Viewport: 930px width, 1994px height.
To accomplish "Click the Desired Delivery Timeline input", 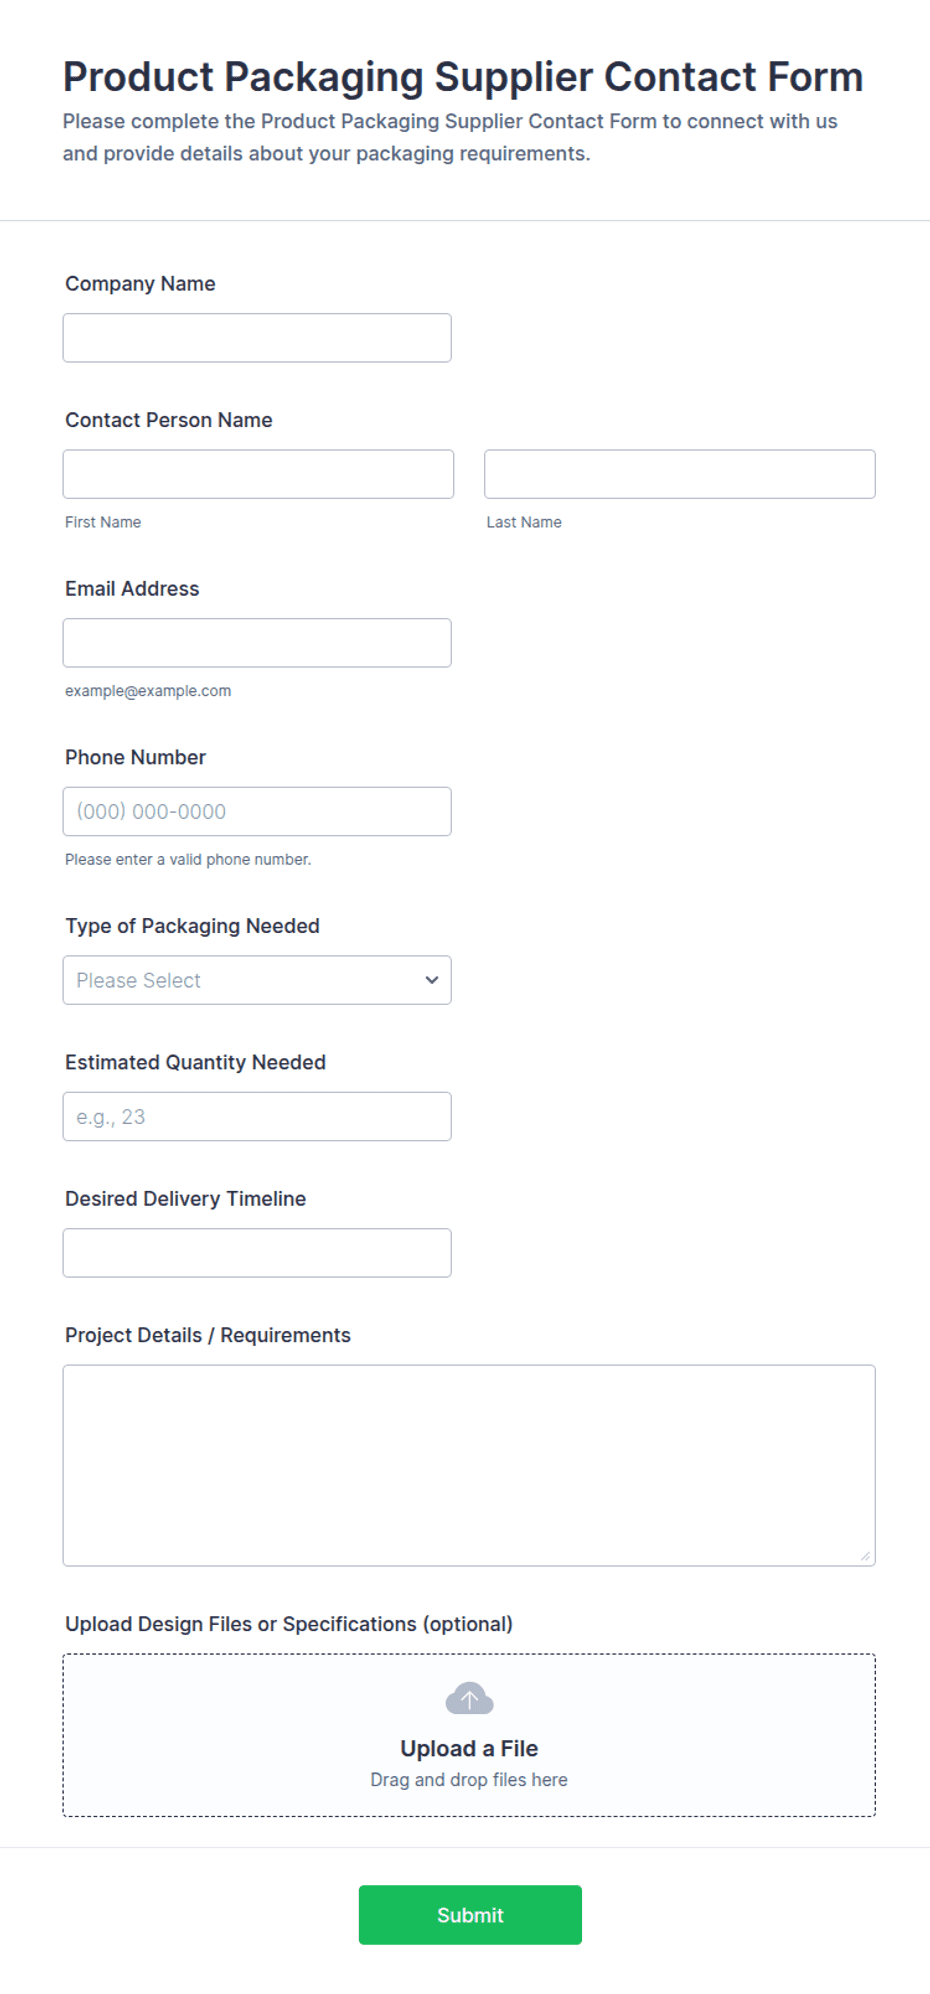I will 257,1253.
